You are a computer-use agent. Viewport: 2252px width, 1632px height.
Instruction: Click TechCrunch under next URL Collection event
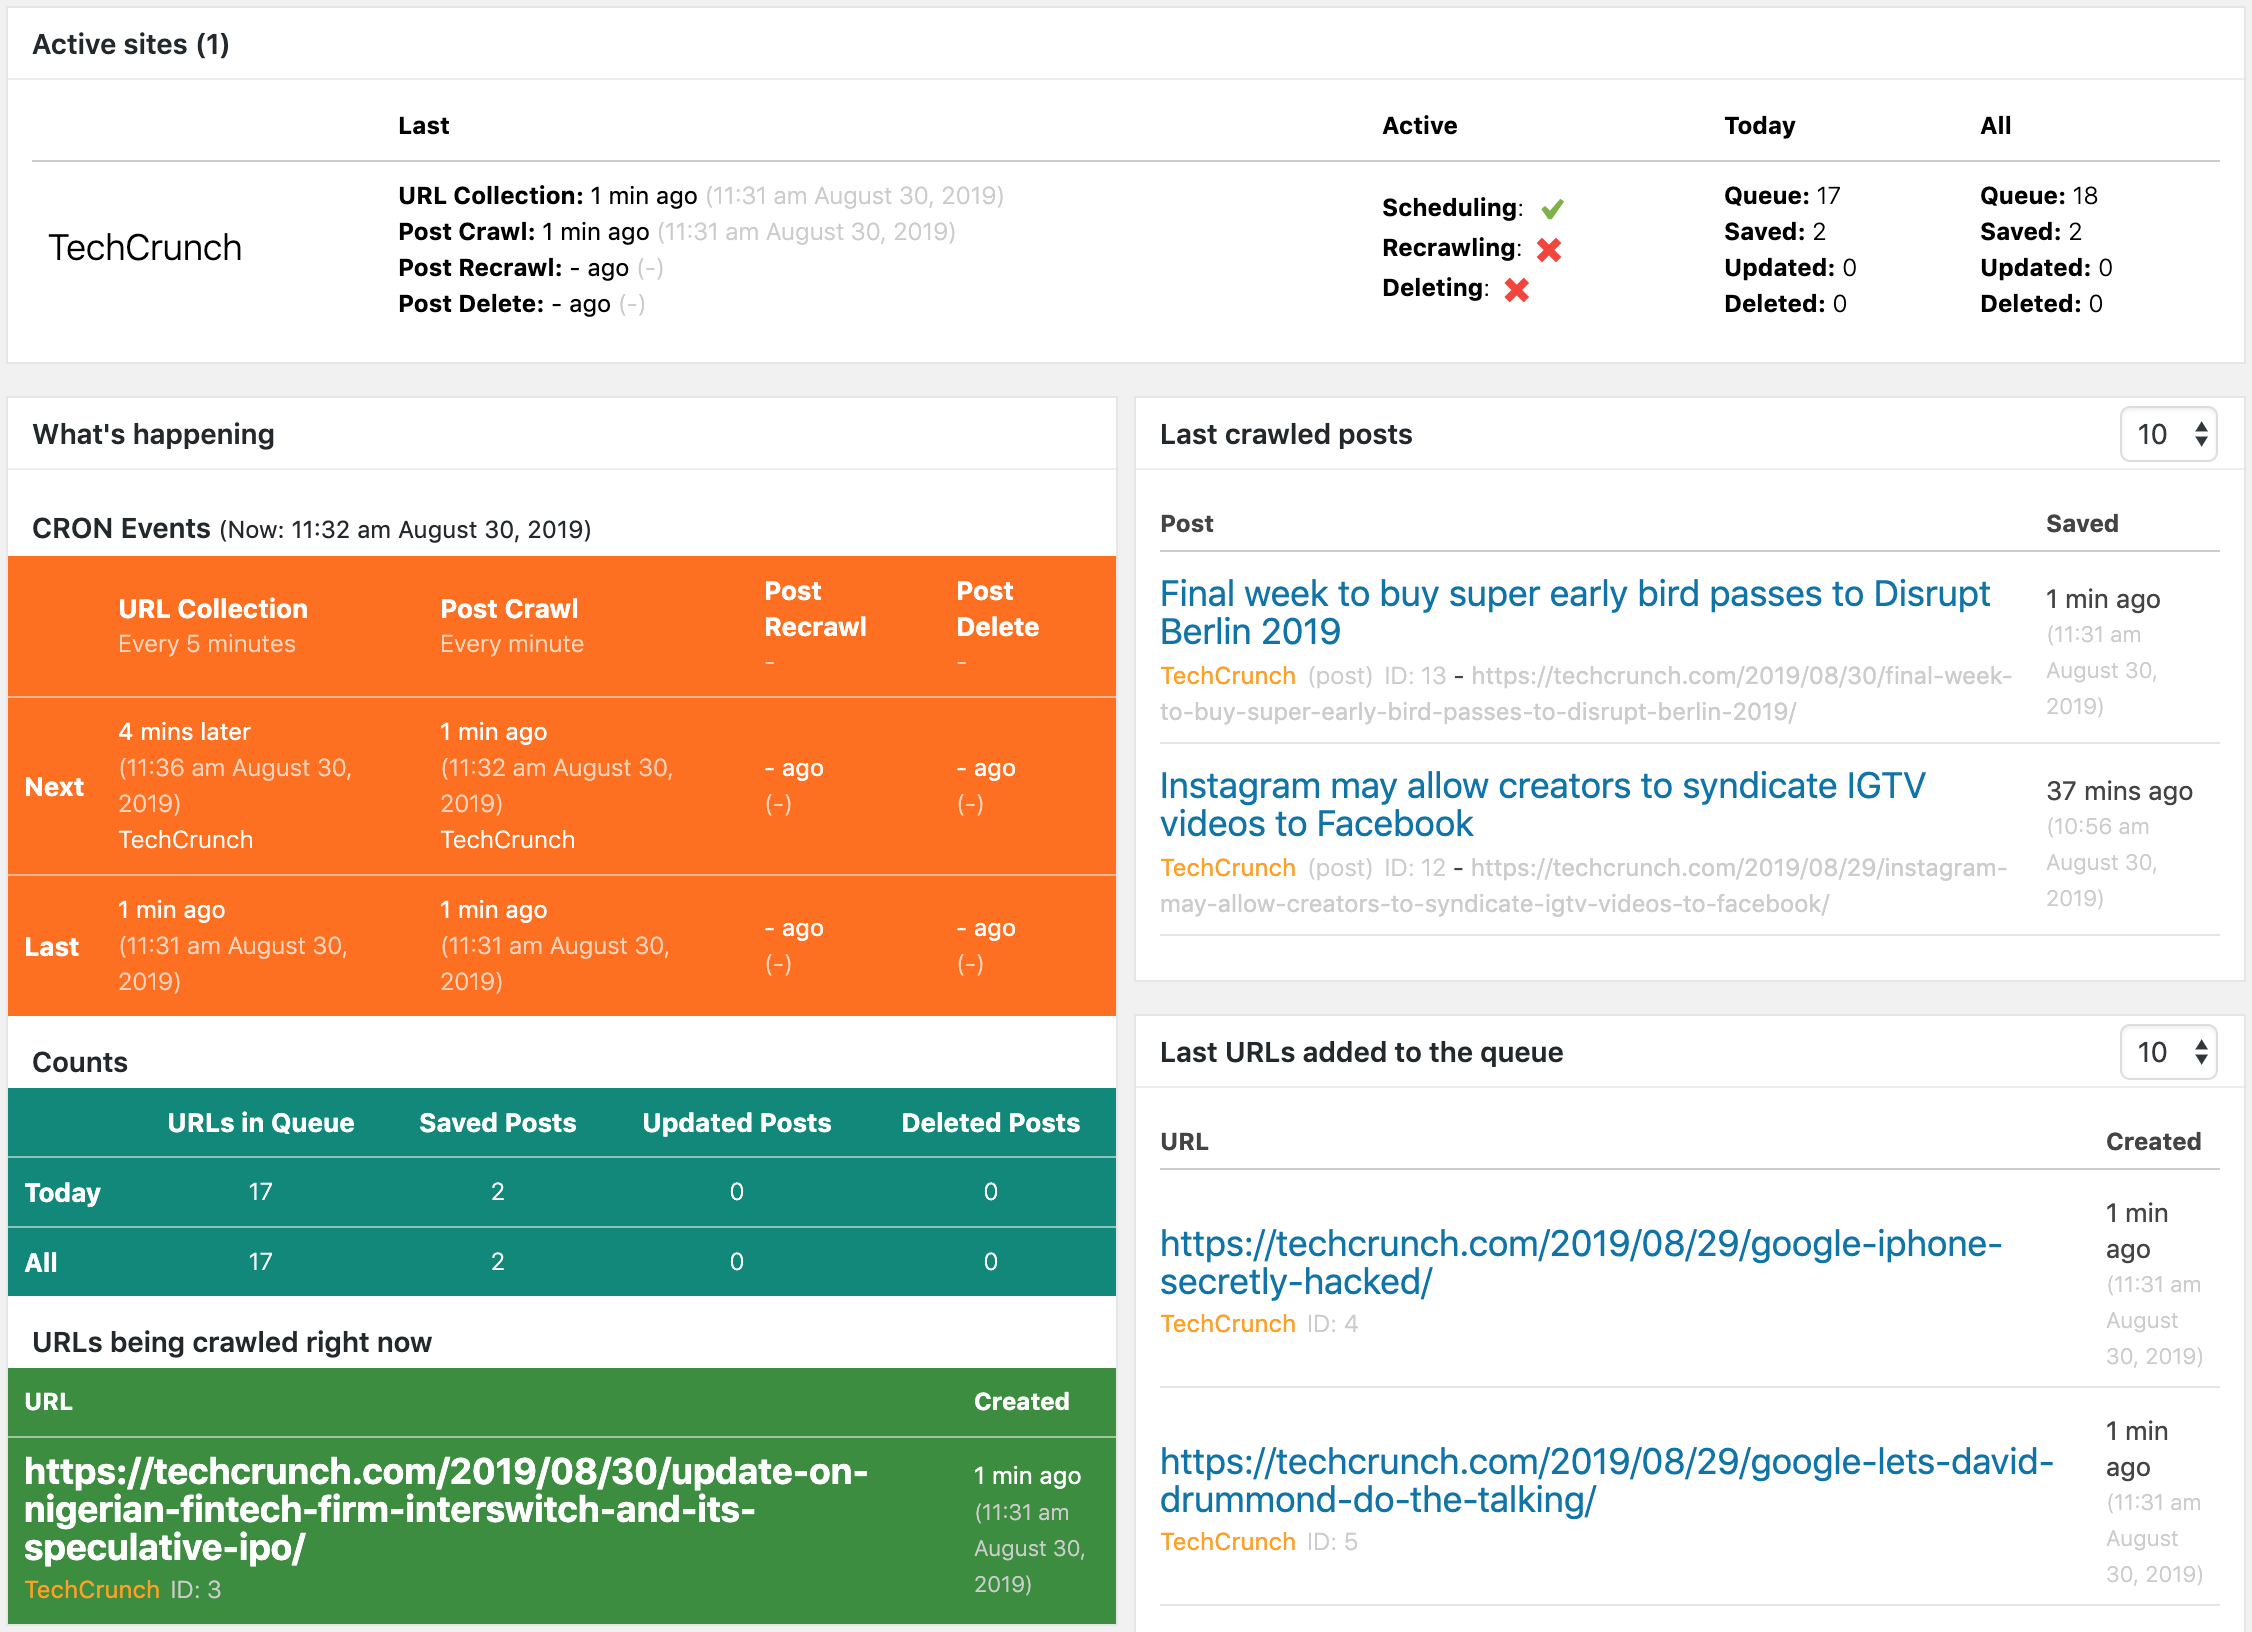186,840
